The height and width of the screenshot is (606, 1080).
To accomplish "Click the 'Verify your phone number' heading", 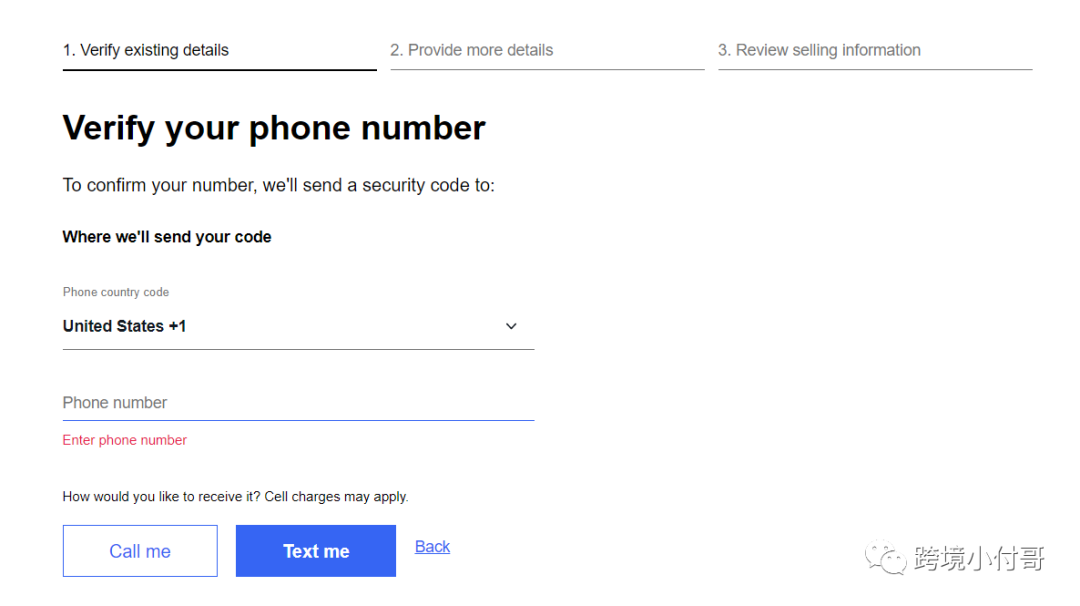I will pyautogui.click(x=274, y=128).
